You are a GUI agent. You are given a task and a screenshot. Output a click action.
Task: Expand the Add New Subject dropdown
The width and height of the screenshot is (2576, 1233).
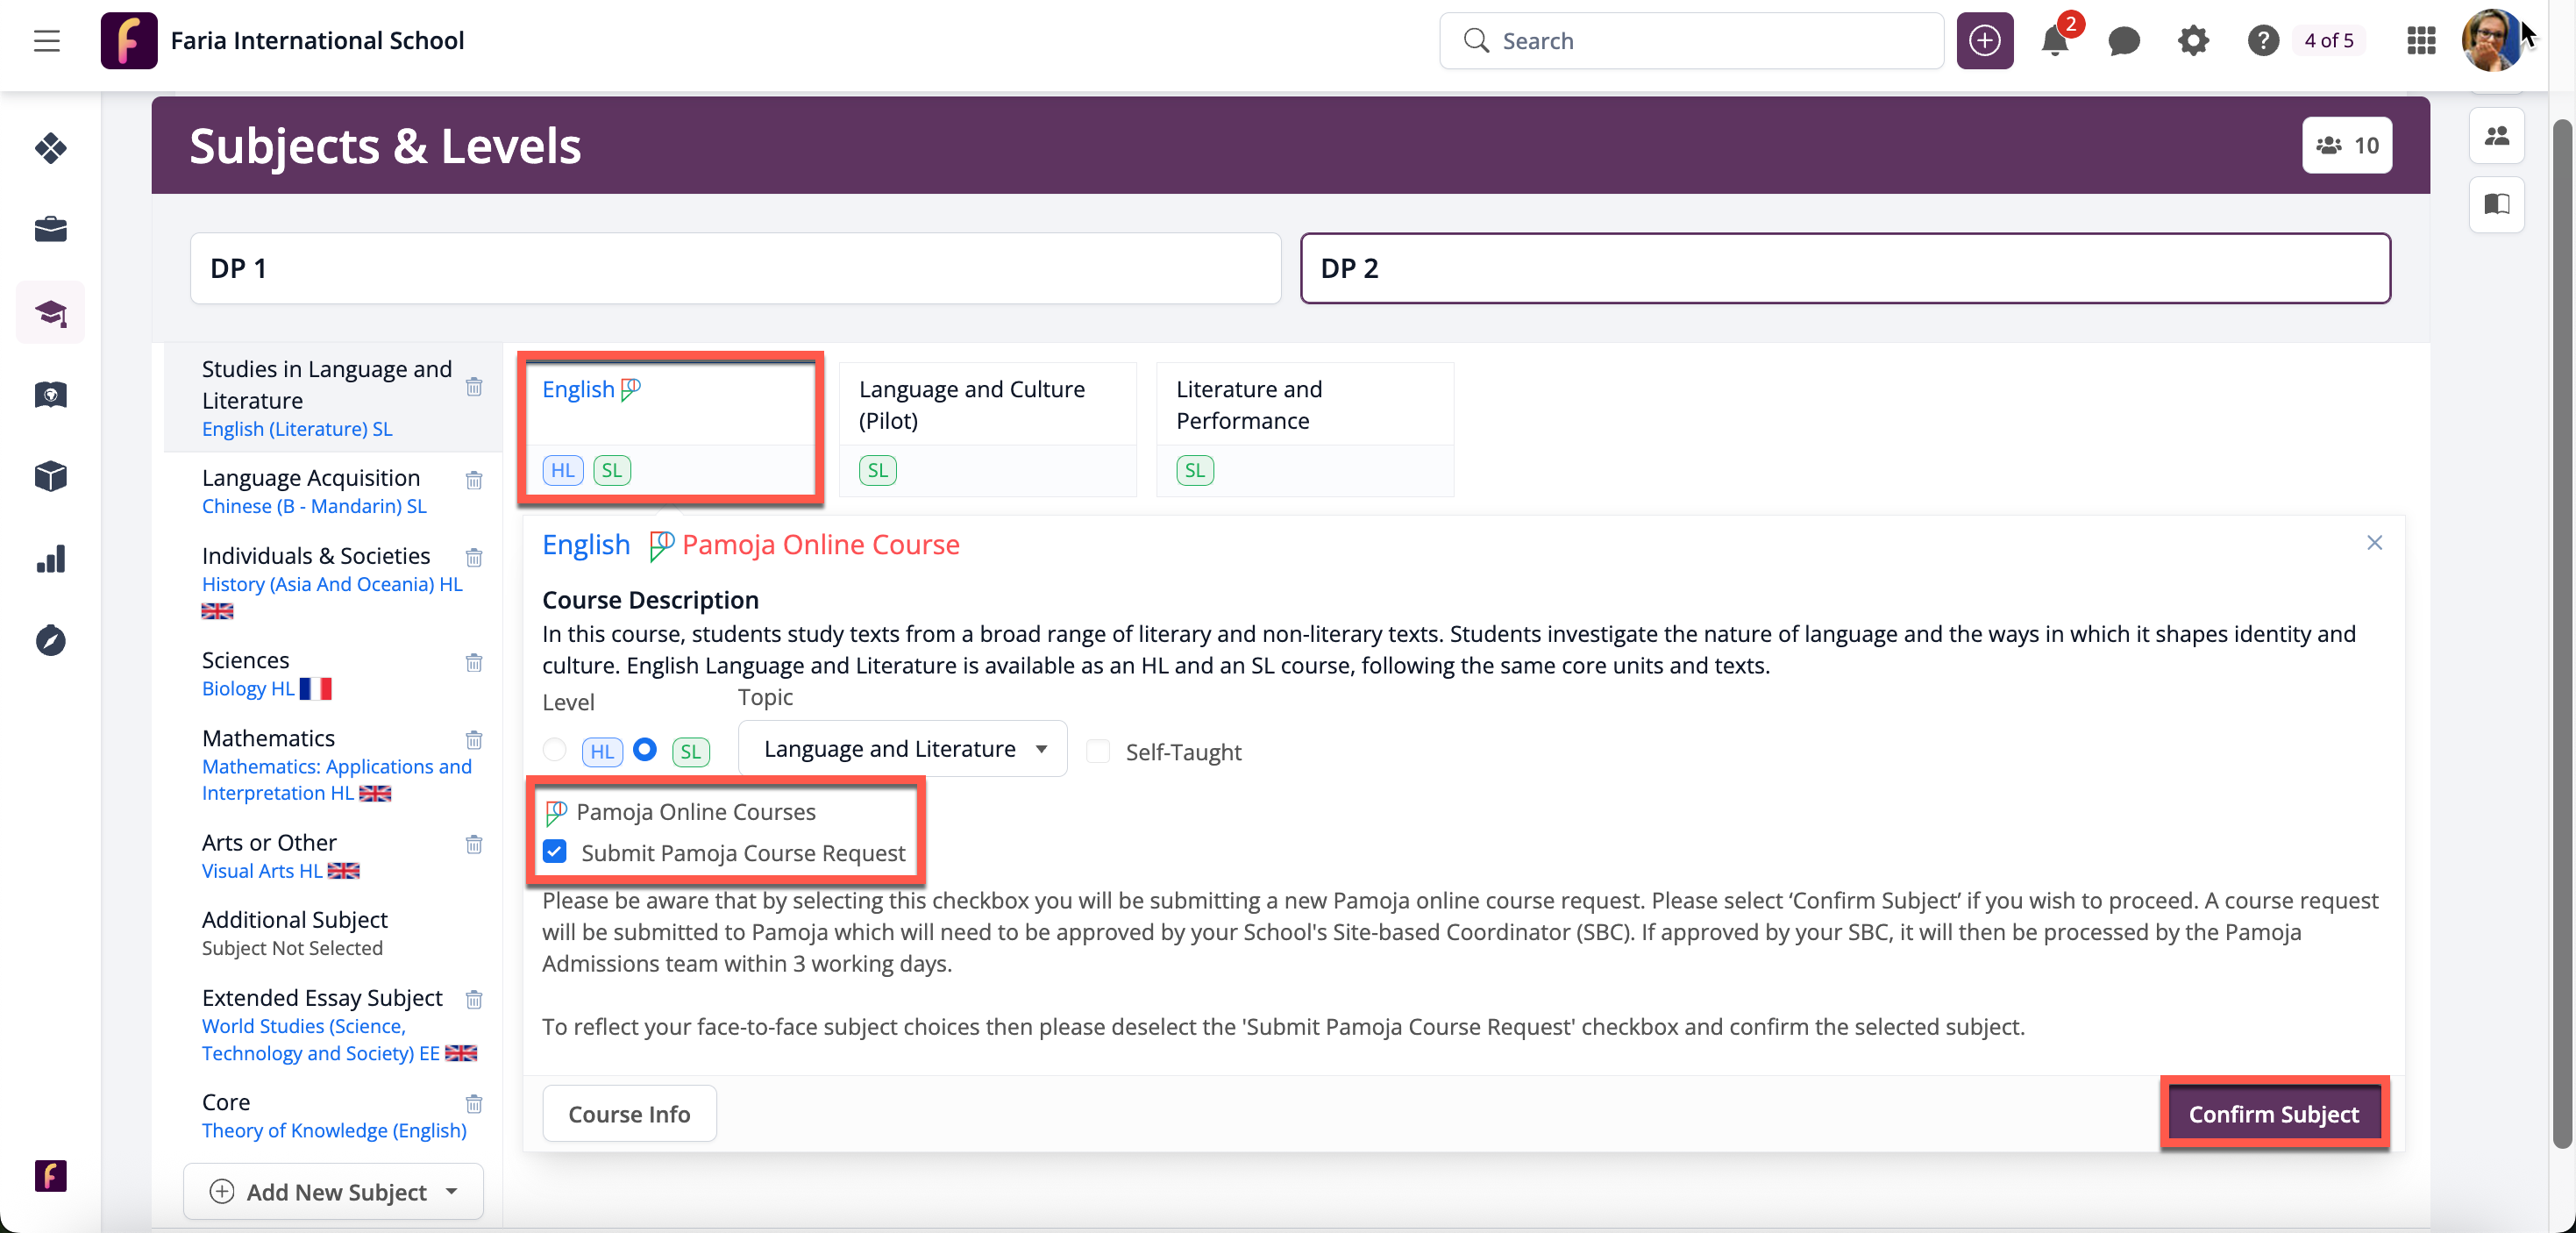[x=334, y=1191]
